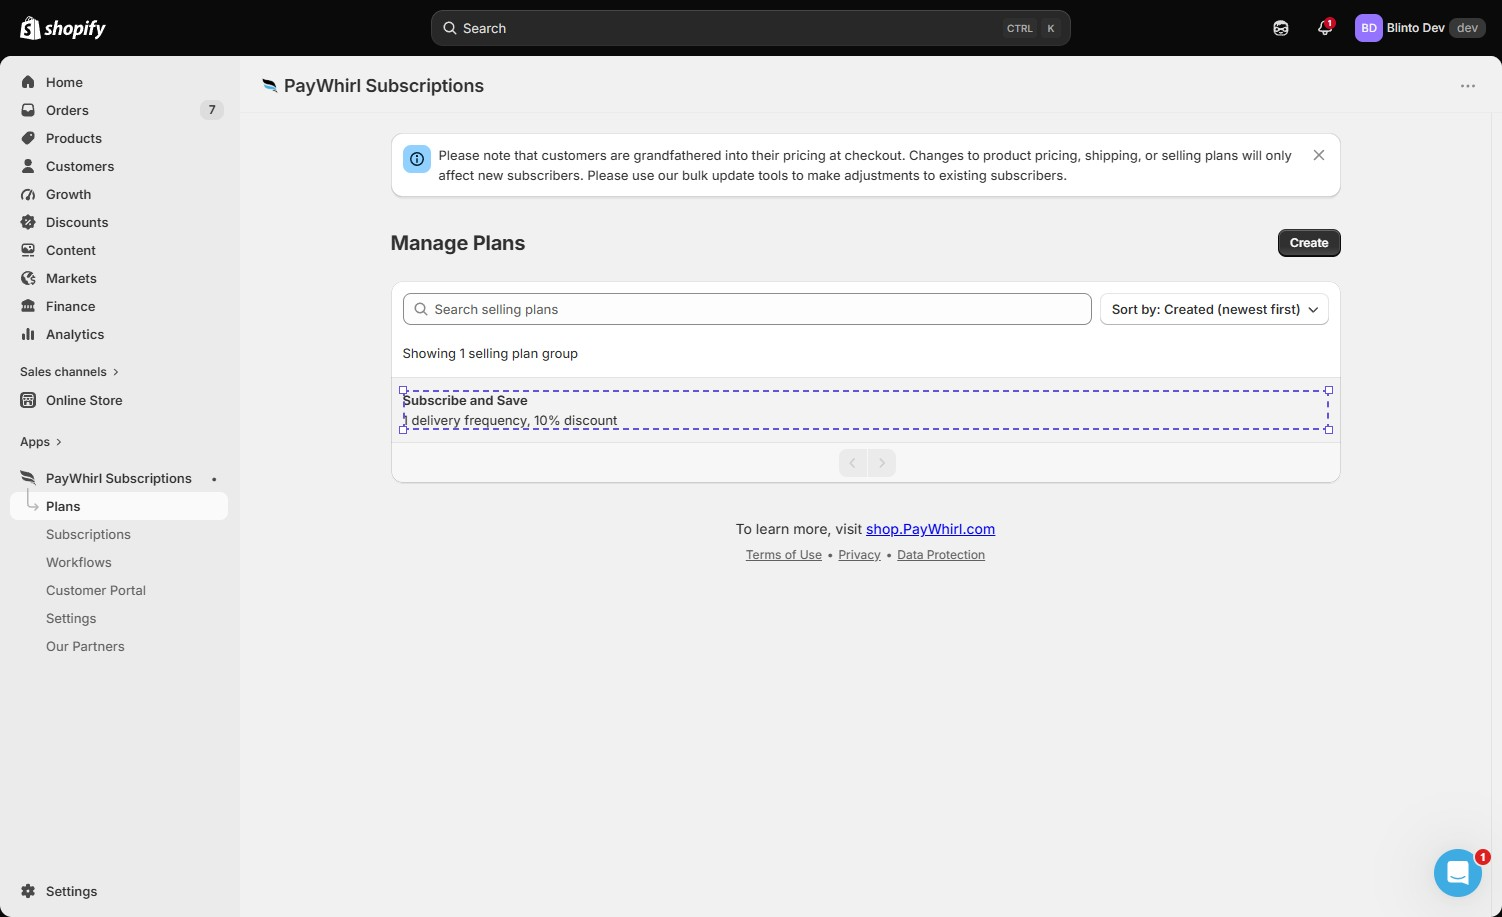Screen dimensions: 1502x917
Task: Open the chat support bubble
Action: [1458, 873]
